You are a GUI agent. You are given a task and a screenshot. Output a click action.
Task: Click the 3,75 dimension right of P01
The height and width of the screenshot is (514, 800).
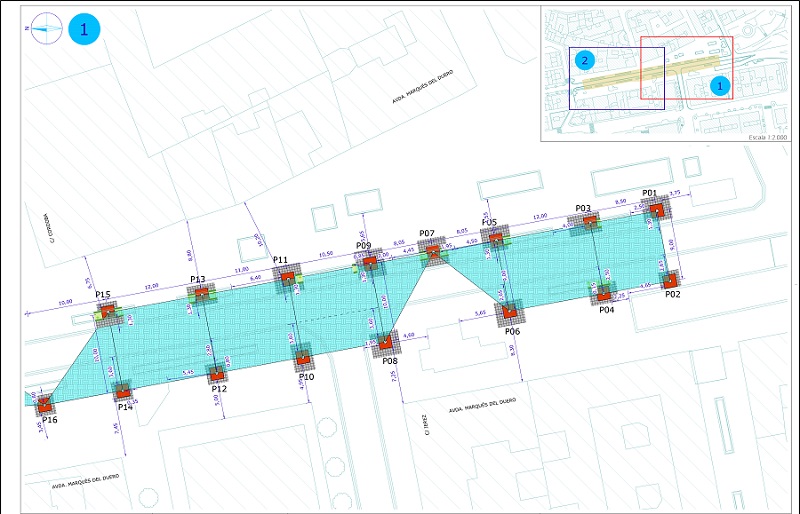click(x=674, y=193)
